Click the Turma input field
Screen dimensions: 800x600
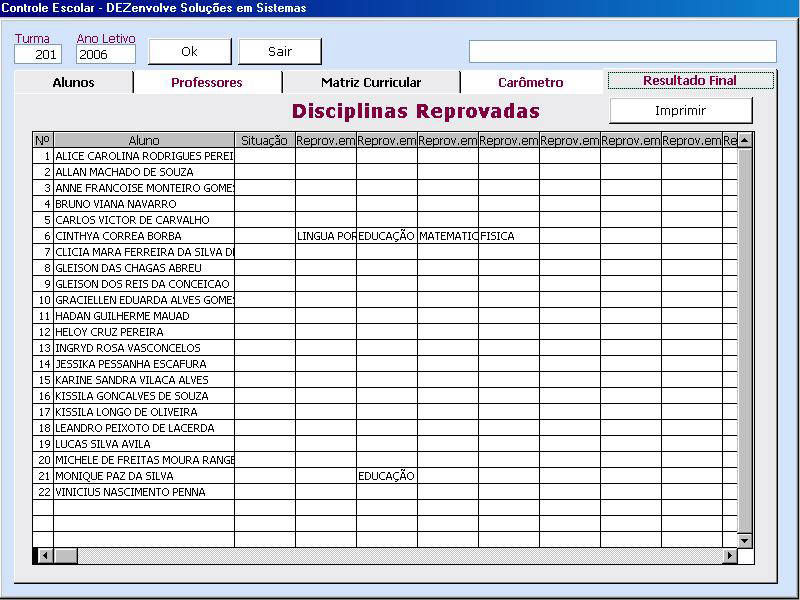tap(38, 55)
